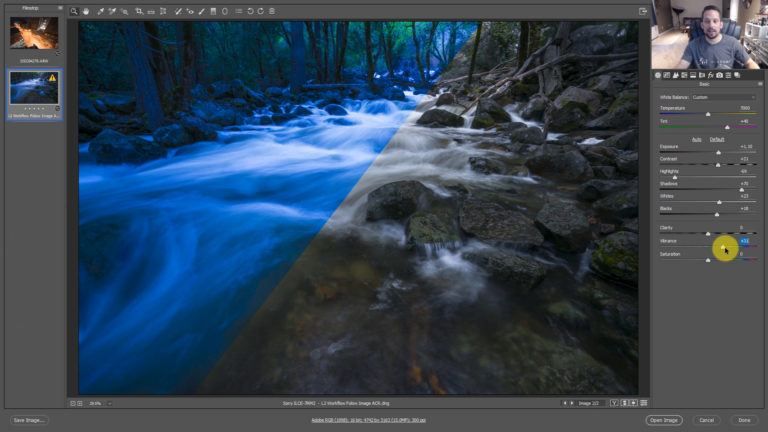The width and height of the screenshot is (768, 432).
Task: Go to the previous image arrow
Action: (565, 403)
